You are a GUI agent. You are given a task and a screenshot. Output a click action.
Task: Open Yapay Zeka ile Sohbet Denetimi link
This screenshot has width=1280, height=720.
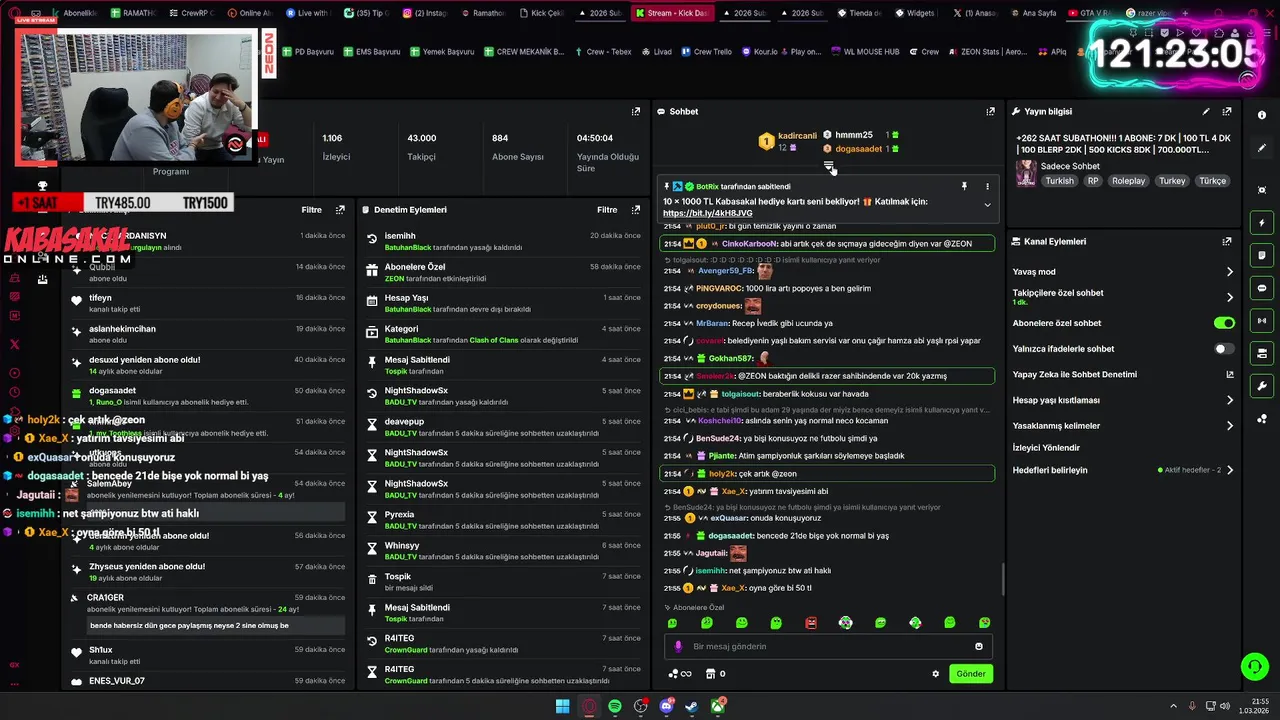(x=1123, y=374)
